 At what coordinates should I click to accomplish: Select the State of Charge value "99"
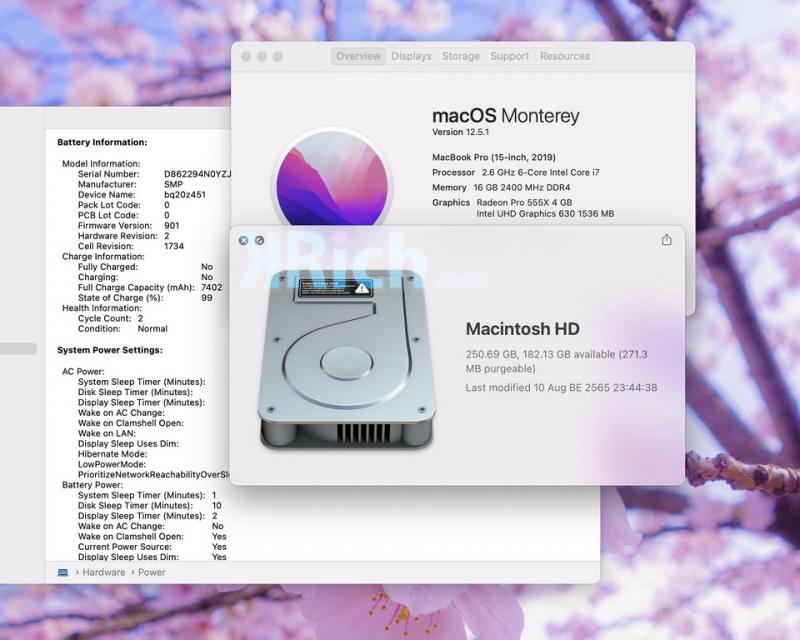point(207,298)
